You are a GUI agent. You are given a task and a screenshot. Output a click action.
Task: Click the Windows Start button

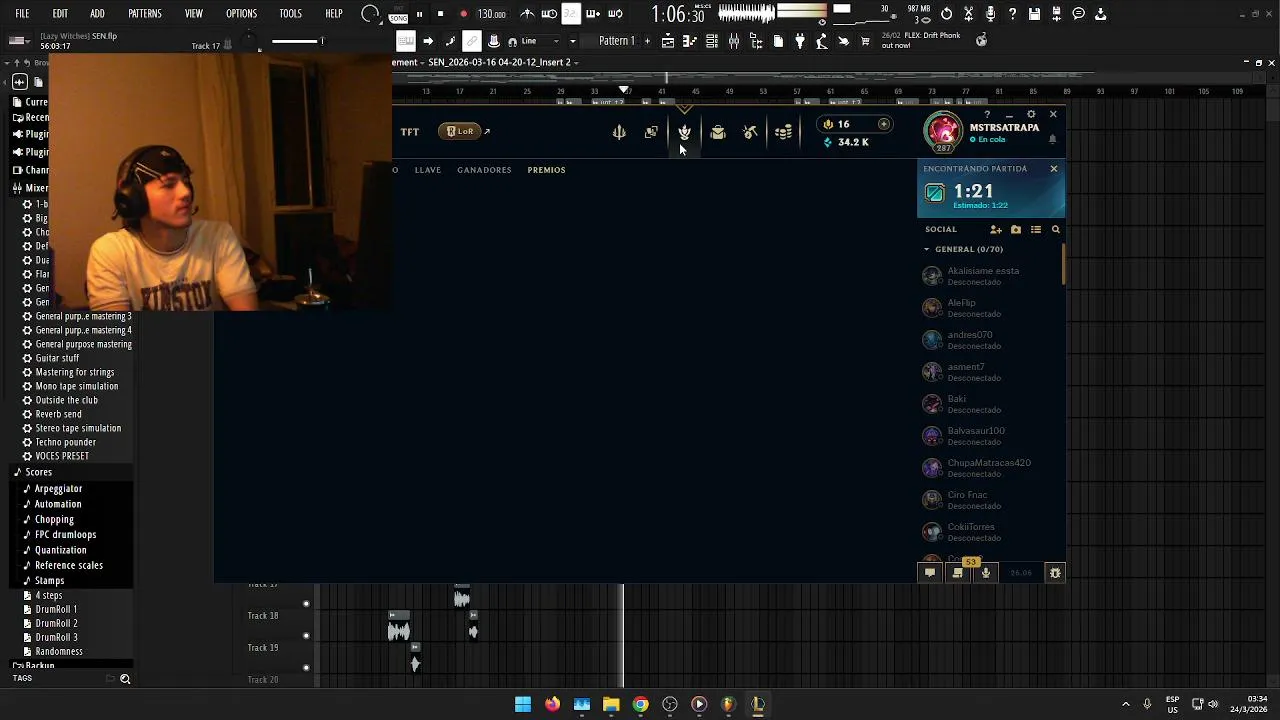[523, 704]
